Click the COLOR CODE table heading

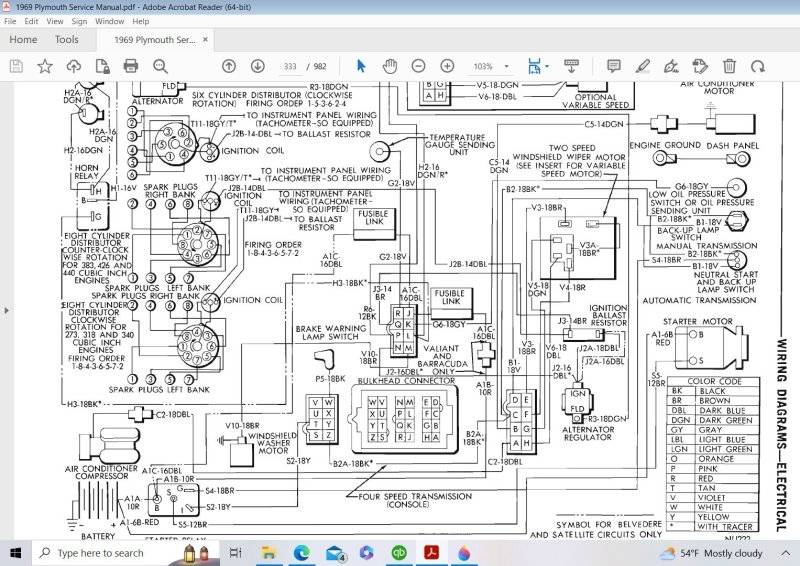(714, 381)
